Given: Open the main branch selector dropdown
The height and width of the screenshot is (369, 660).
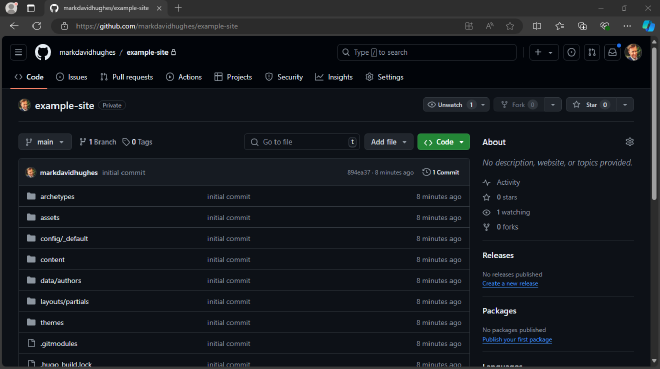Looking at the screenshot, I should 45,142.
